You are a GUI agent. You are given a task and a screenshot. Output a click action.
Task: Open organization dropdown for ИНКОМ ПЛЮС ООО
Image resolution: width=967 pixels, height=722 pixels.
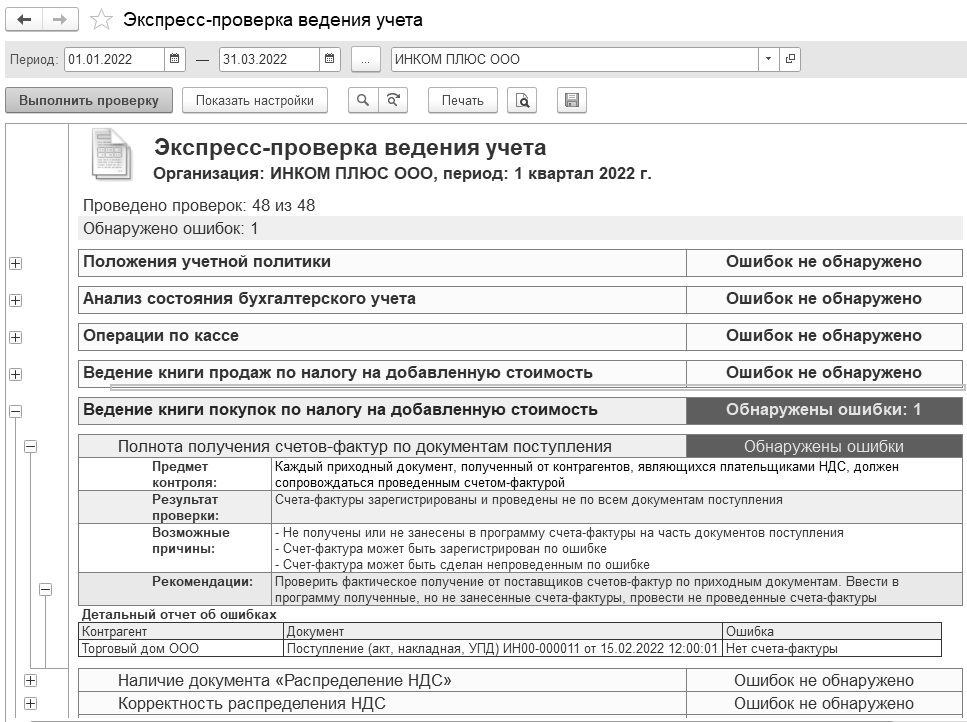click(x=768, y=59)
